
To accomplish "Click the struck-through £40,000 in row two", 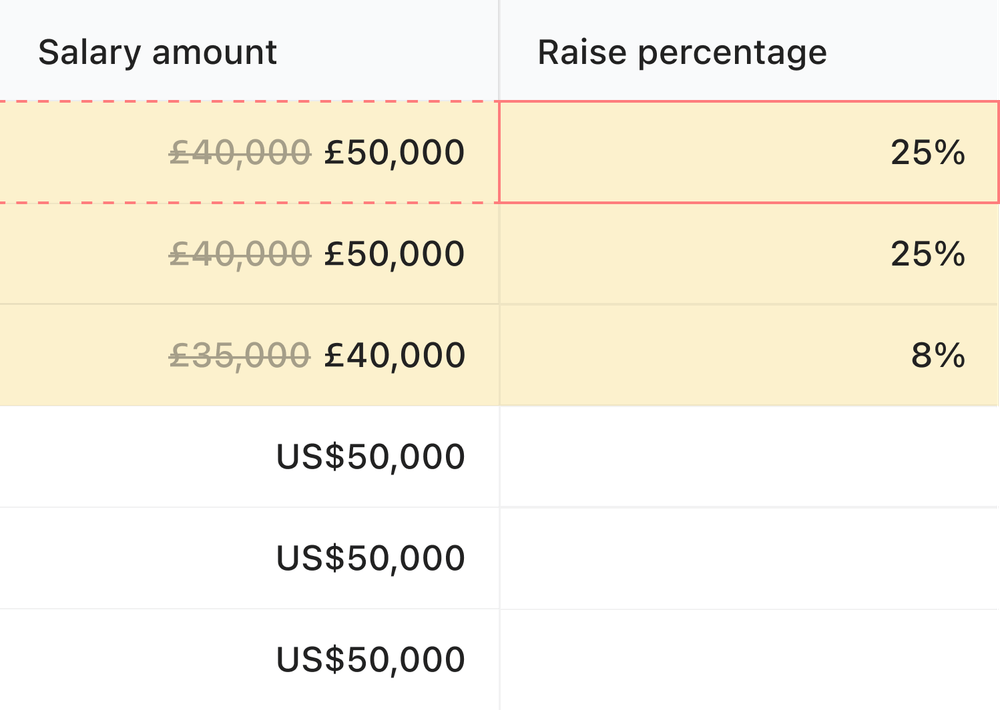I will pyautogui.click(x=240, y=254).
